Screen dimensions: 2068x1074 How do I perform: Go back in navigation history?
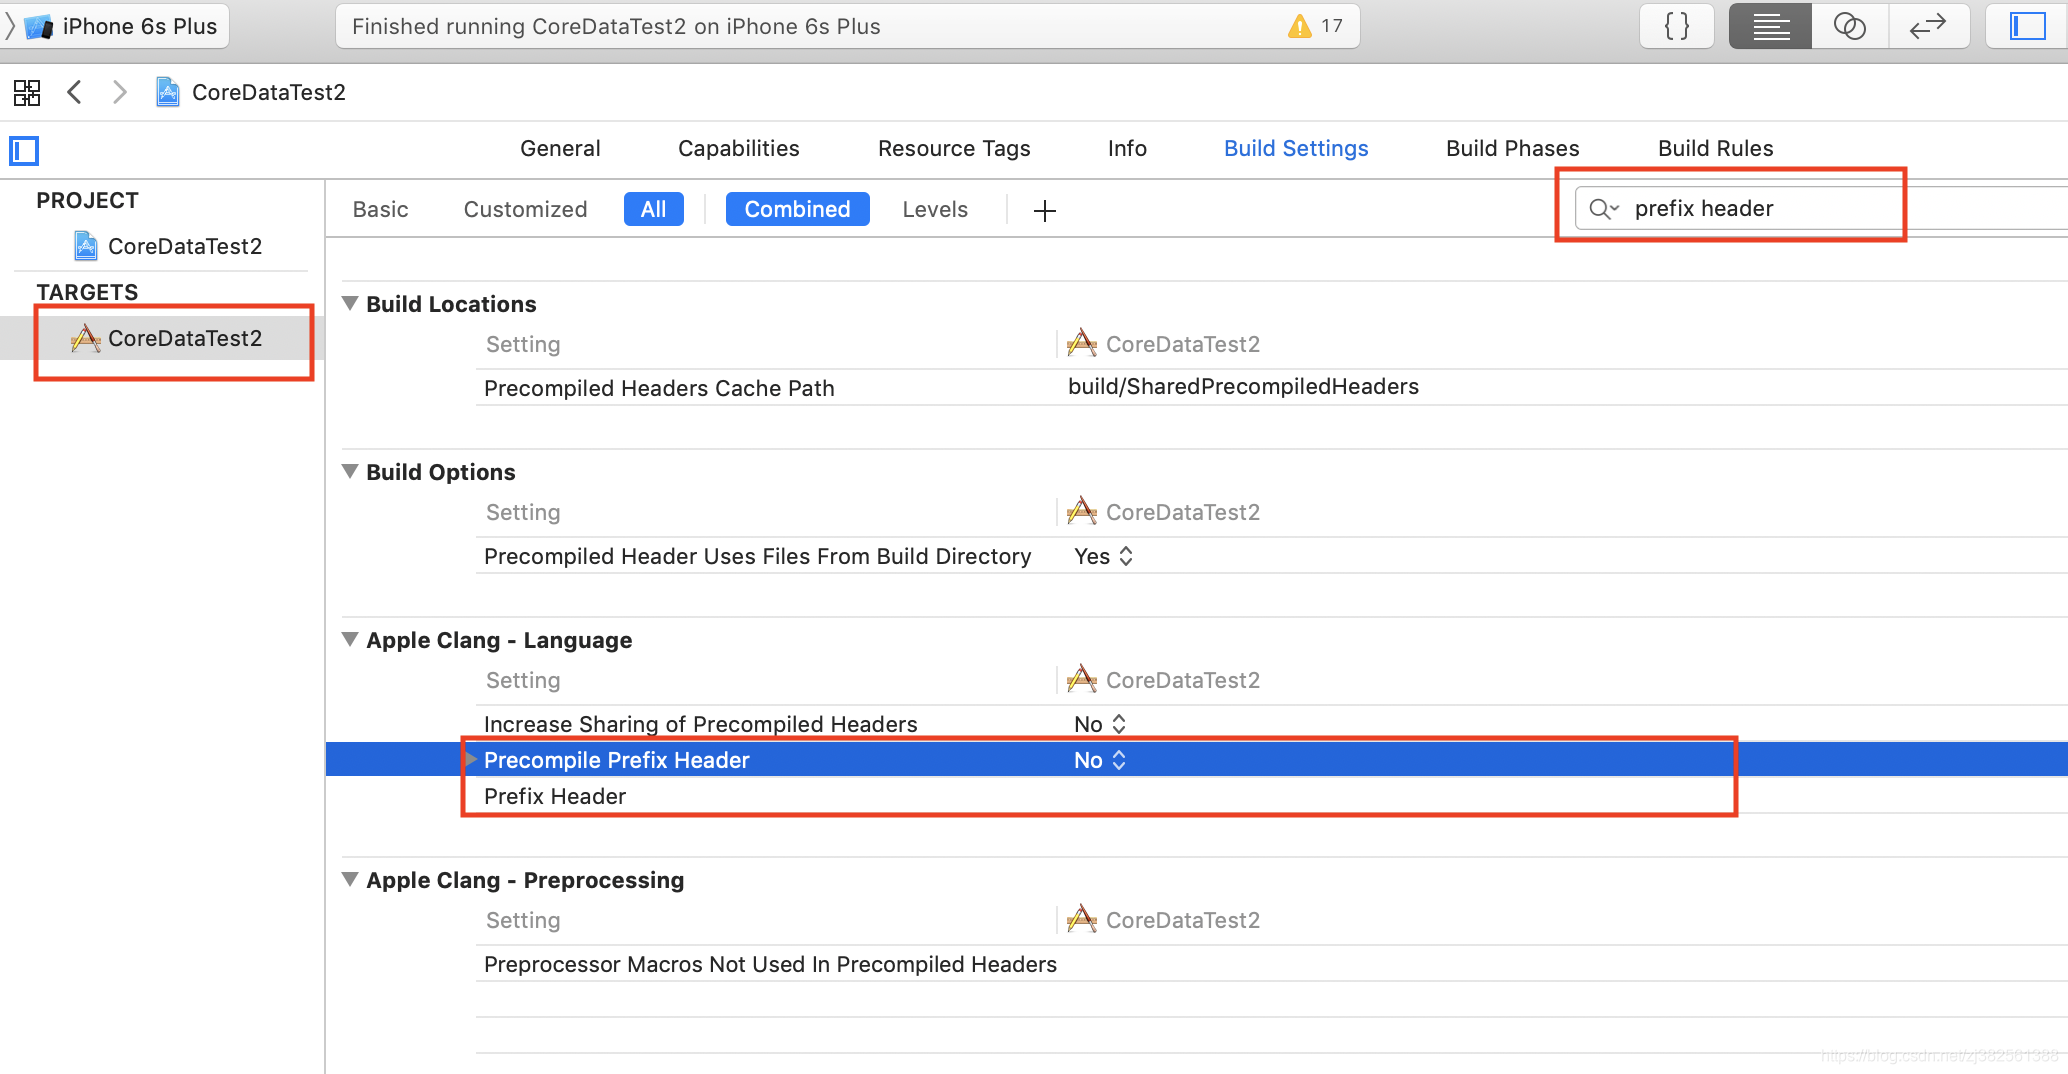[x=74, y=93]
